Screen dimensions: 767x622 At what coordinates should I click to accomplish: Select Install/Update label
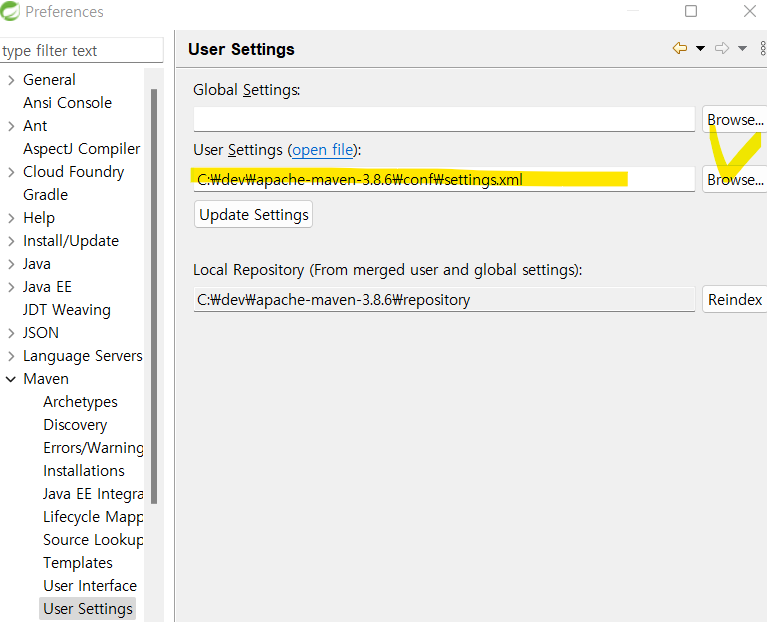point(71,241)
